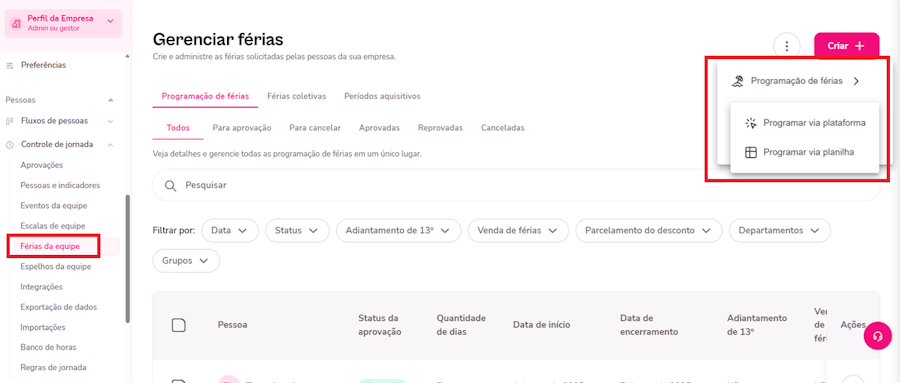This screenshot has width=900, height=383.
Task: Select the Para aprovação sub-tab
Action: (x=242, y=127)
